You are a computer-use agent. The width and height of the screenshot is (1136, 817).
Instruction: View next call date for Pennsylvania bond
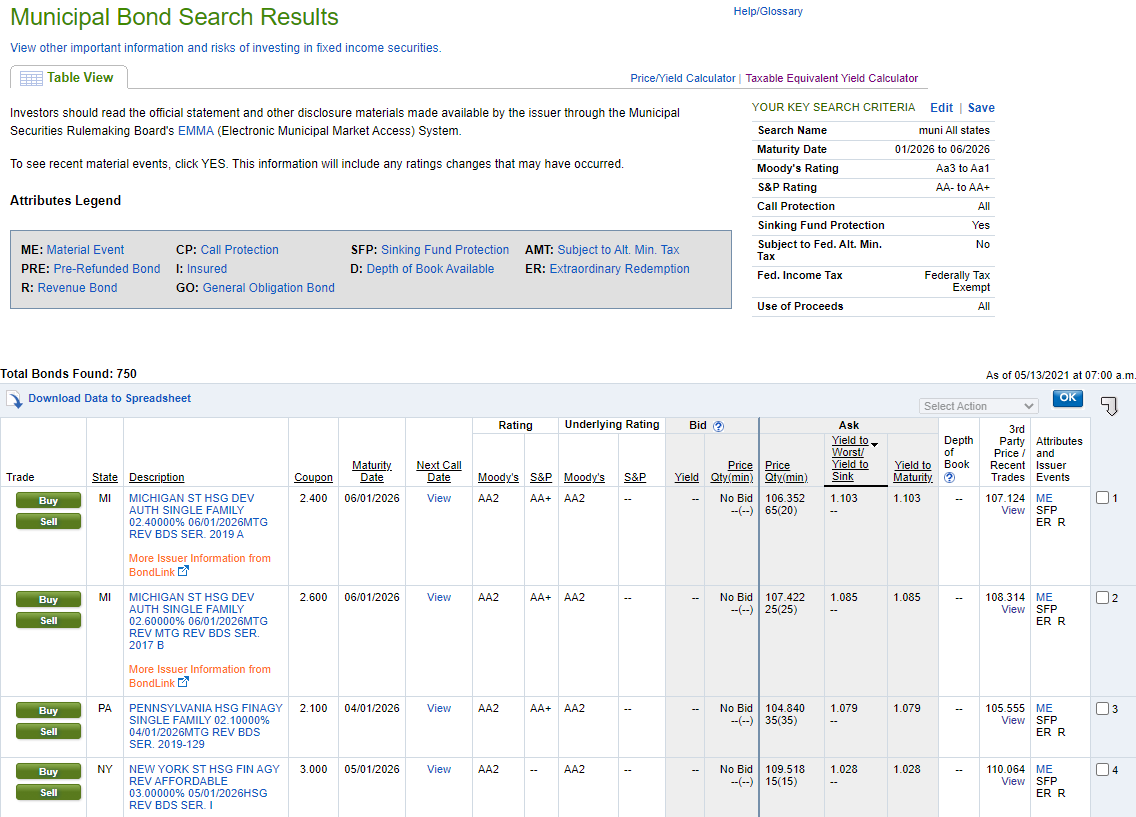[x=439, y=708]
